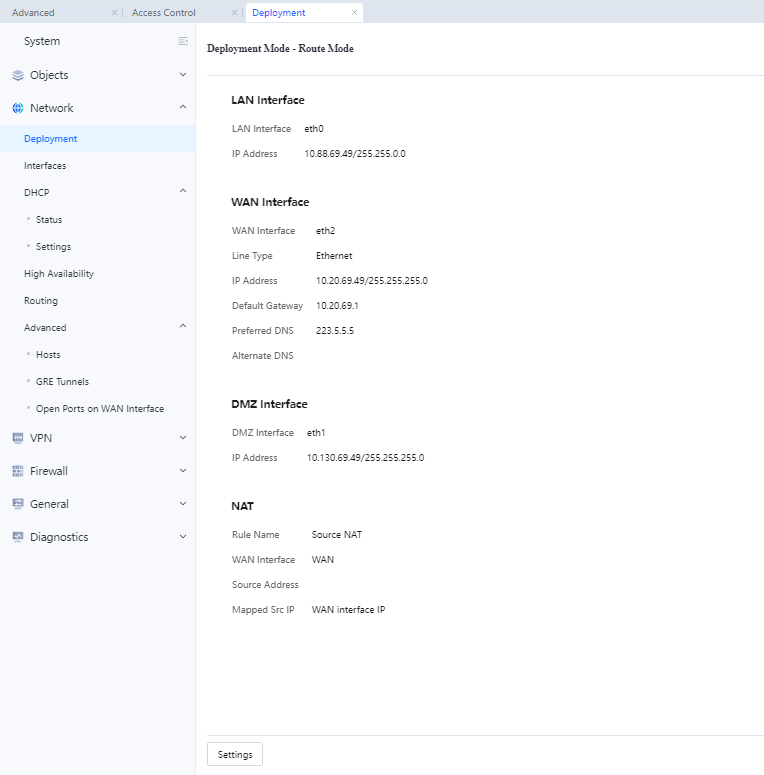Image resolution: width=764 pixels, height=775 pixels.
Task: Click the General monitor icon
Action: coord(18,504)
